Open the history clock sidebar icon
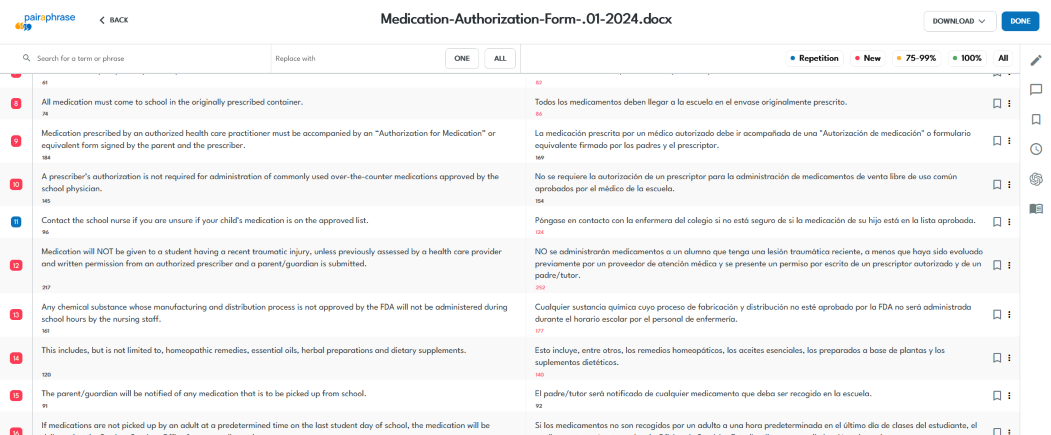Screen dimensions: 1051x435 pos(1036,149)
